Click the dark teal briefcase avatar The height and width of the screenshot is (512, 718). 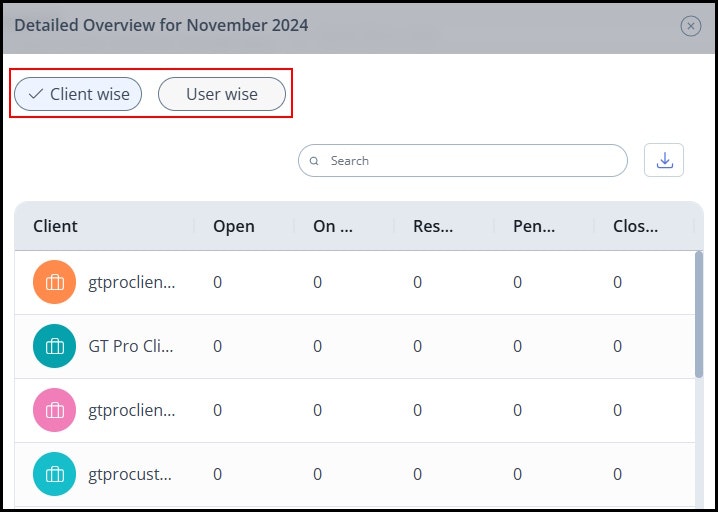54,346
